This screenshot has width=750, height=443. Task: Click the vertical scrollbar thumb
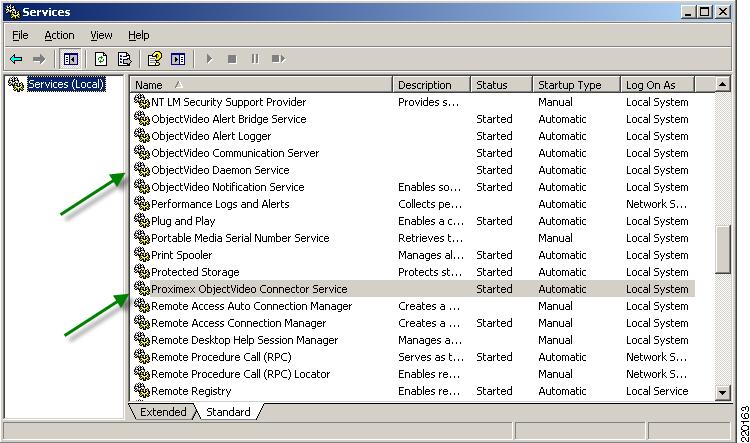pyautogui.click(x=722, y=249)
